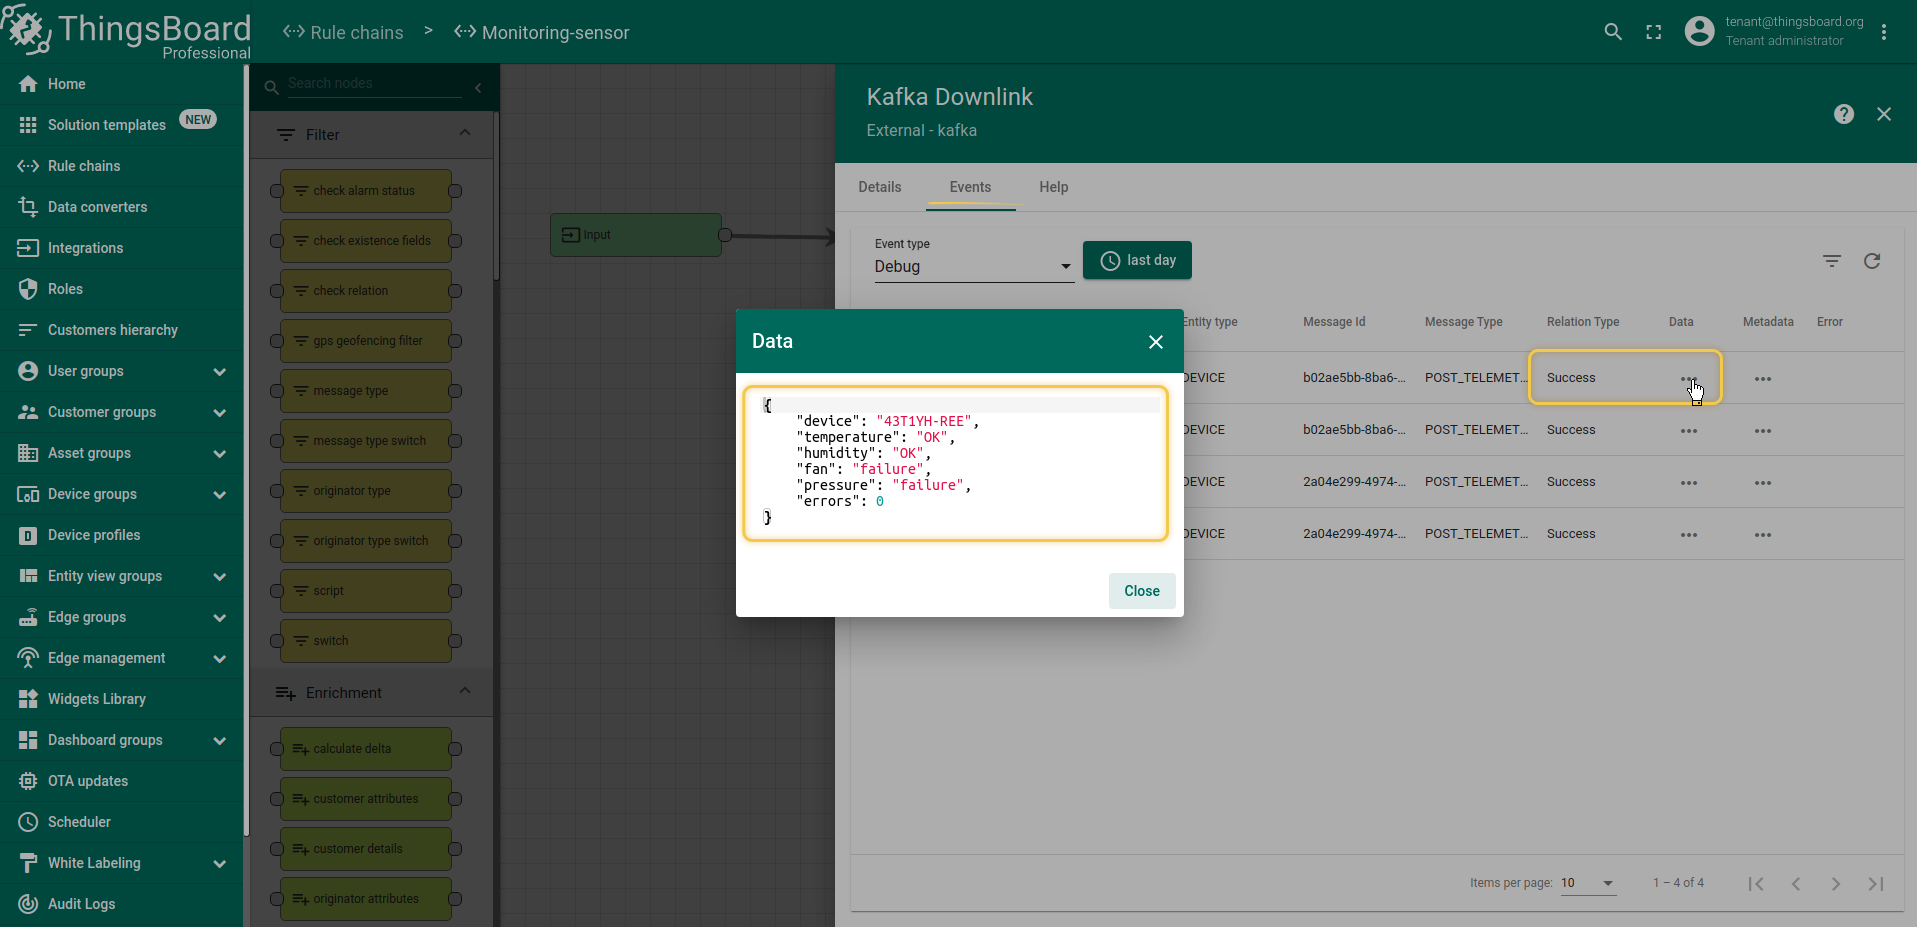Switch to the Help tab
This screenshot has width=1917, height=927.
coord(1053,187)
